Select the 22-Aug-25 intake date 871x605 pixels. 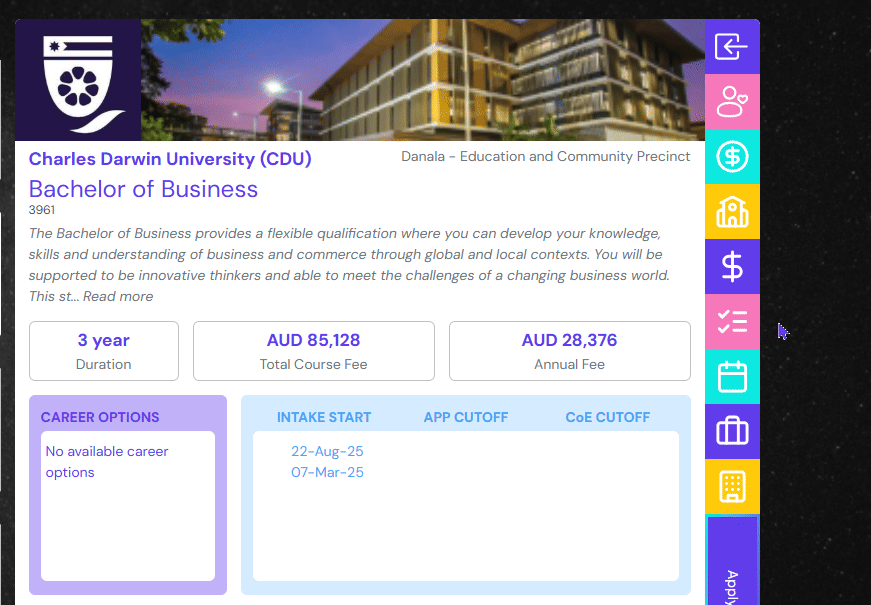click(x=327, y=452)
